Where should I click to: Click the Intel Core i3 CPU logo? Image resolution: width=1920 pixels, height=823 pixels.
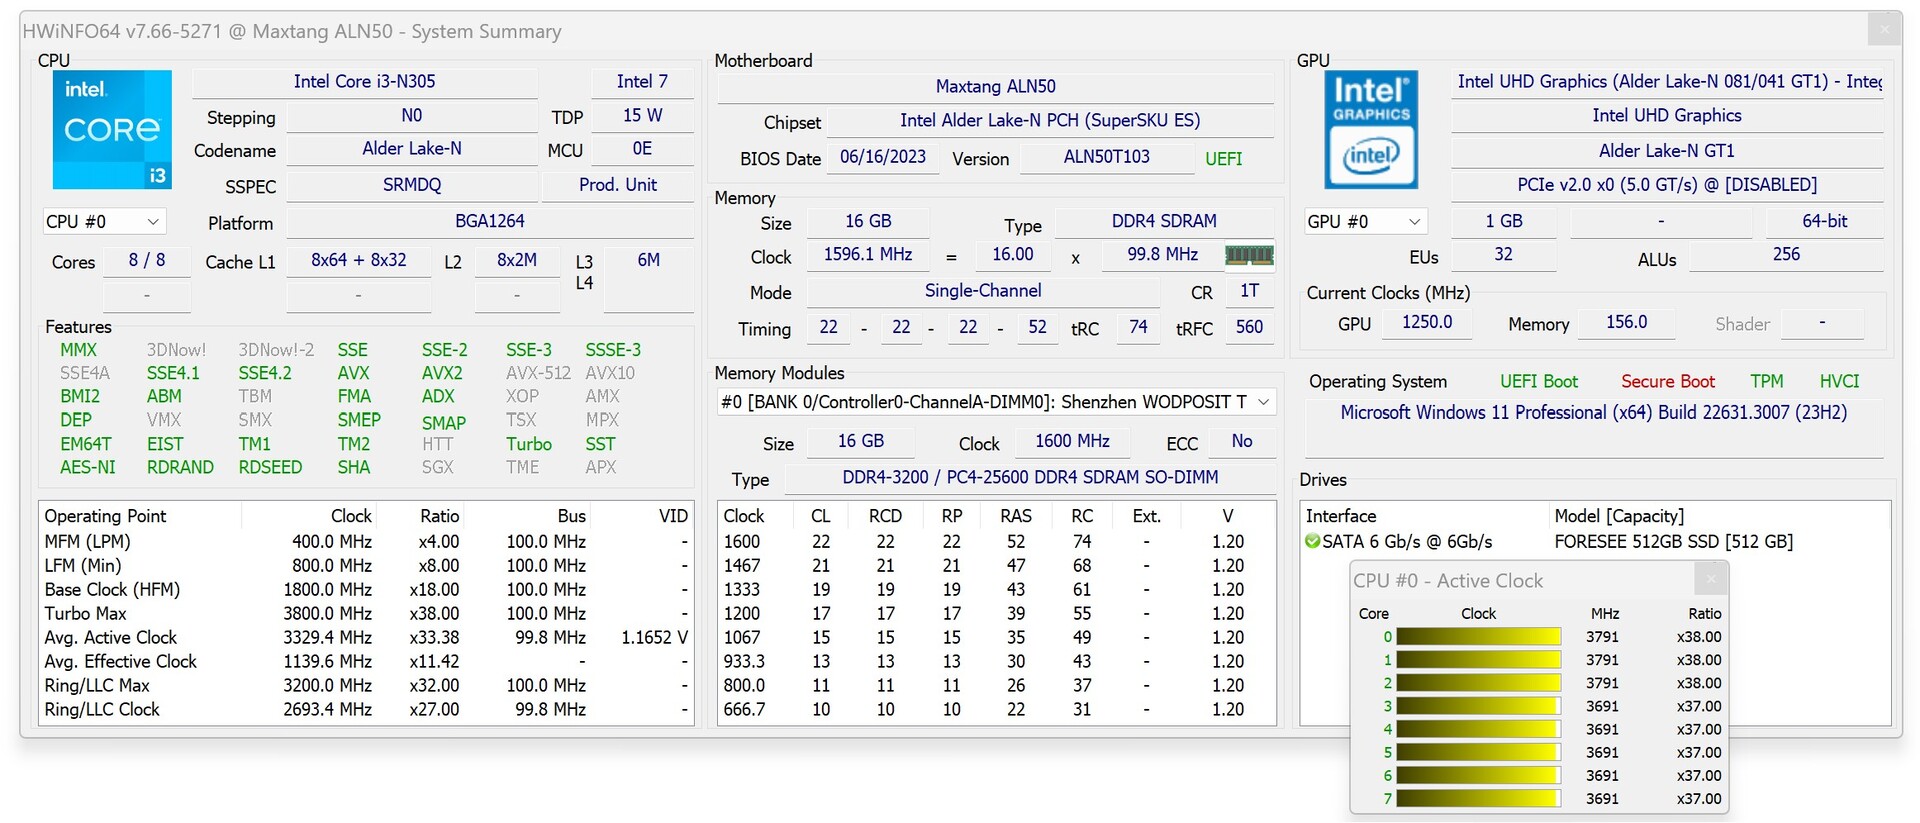(x=112, y=129)
